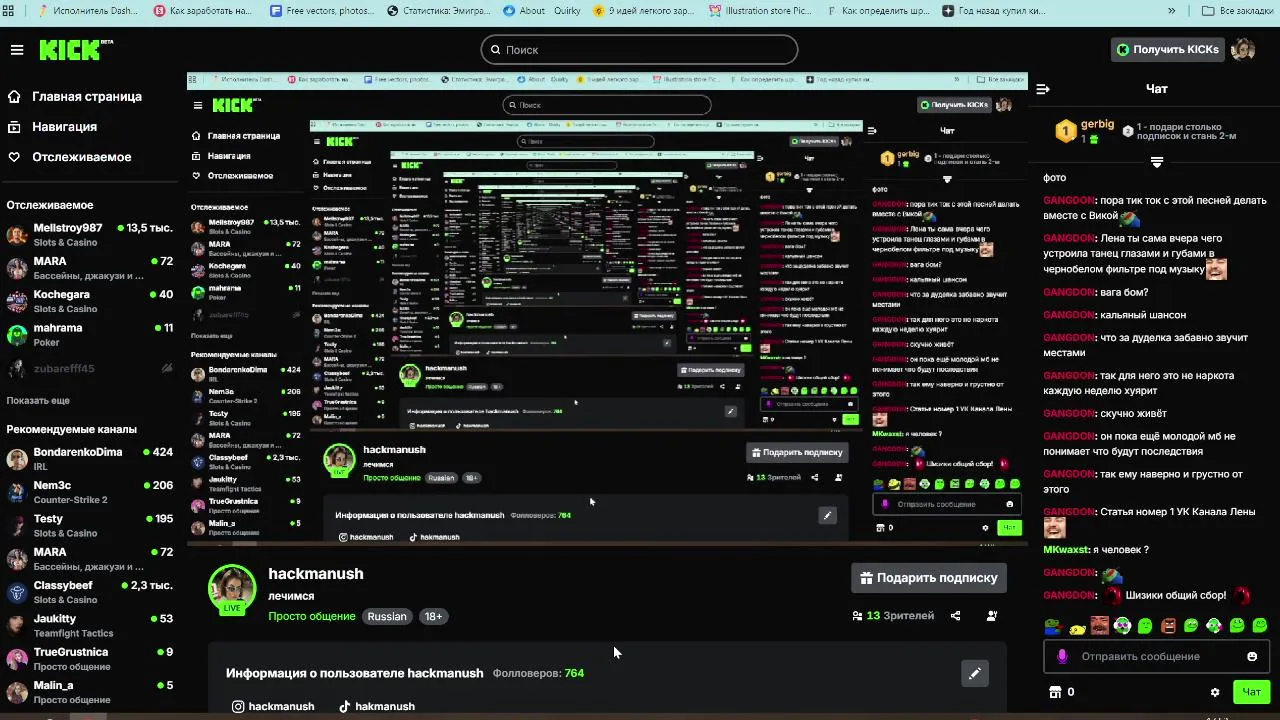Click the purple microphone icon in chat input
This screenshot has width=1280, height=720.
[1062, 656]
